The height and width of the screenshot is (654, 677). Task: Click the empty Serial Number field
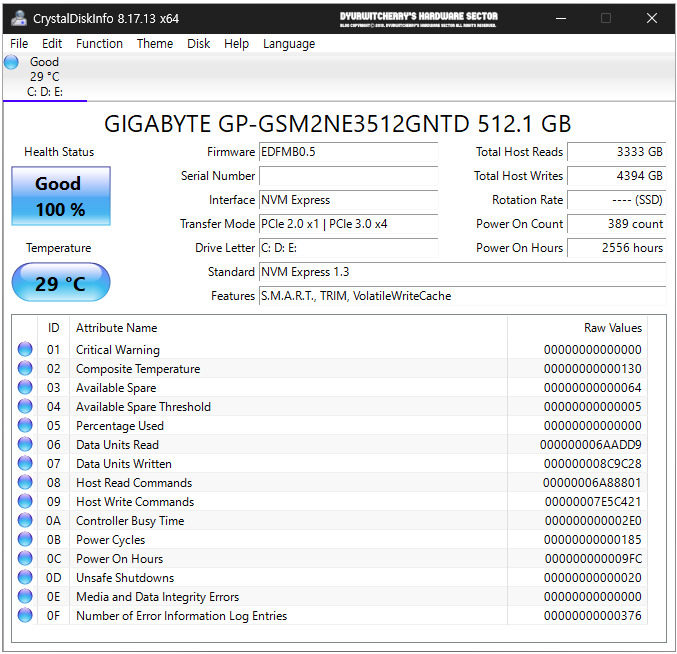coord(348,176)
